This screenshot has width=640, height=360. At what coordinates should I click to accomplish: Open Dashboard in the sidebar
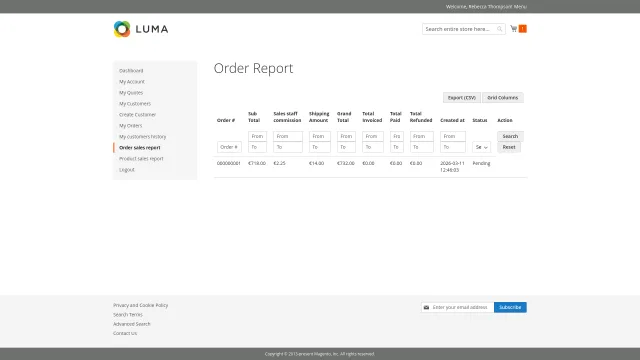point(131,71)
